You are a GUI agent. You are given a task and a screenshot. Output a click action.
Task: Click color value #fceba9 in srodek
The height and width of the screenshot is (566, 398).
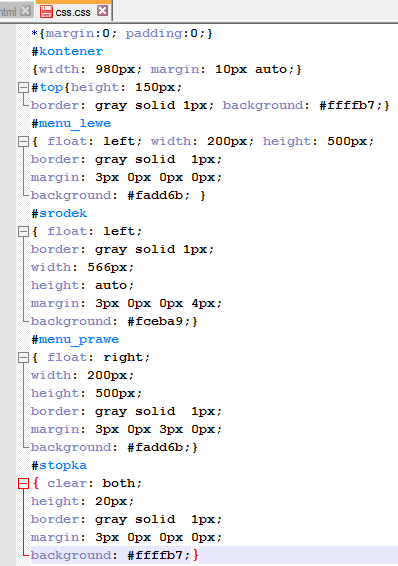point(155,321)
